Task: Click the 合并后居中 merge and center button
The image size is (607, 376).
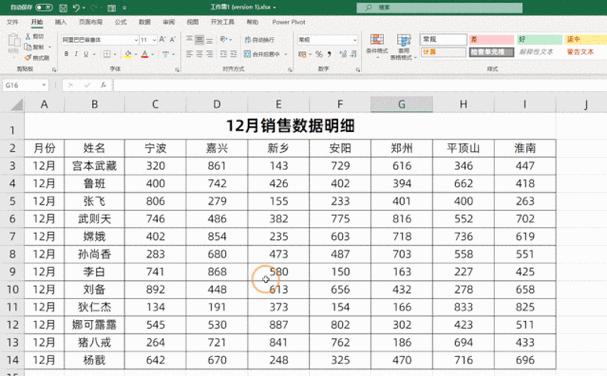Action: (262, 54)
